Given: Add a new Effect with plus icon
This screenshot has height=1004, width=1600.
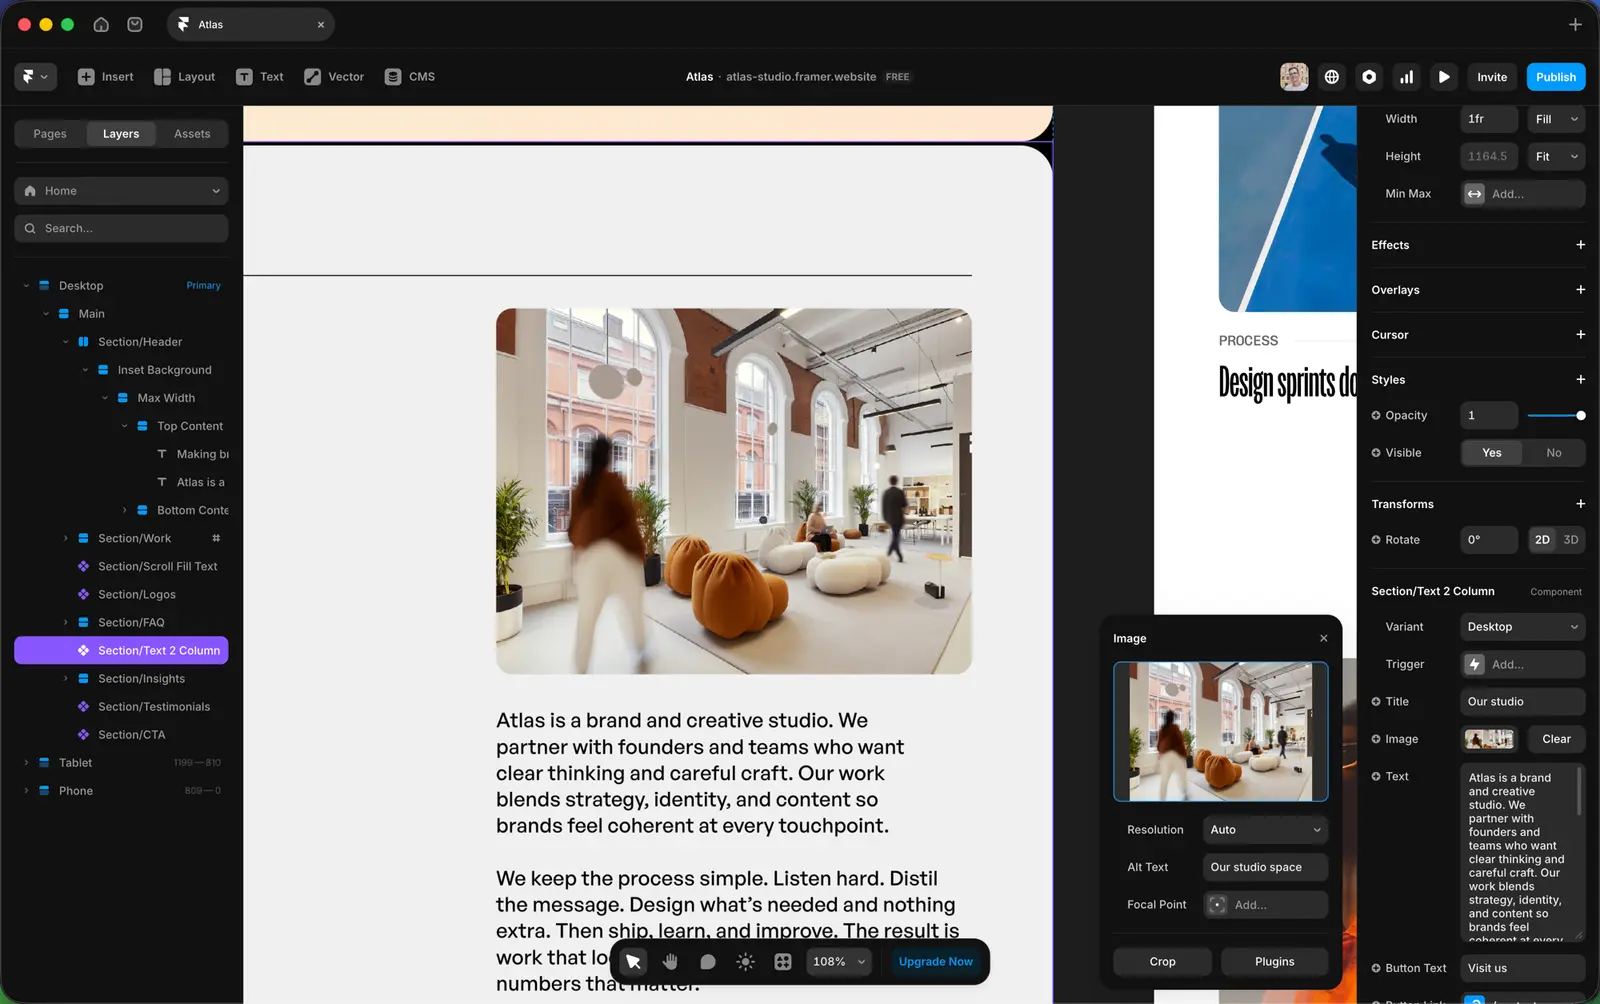Looking at the screenshot, I should (1580, 245).
